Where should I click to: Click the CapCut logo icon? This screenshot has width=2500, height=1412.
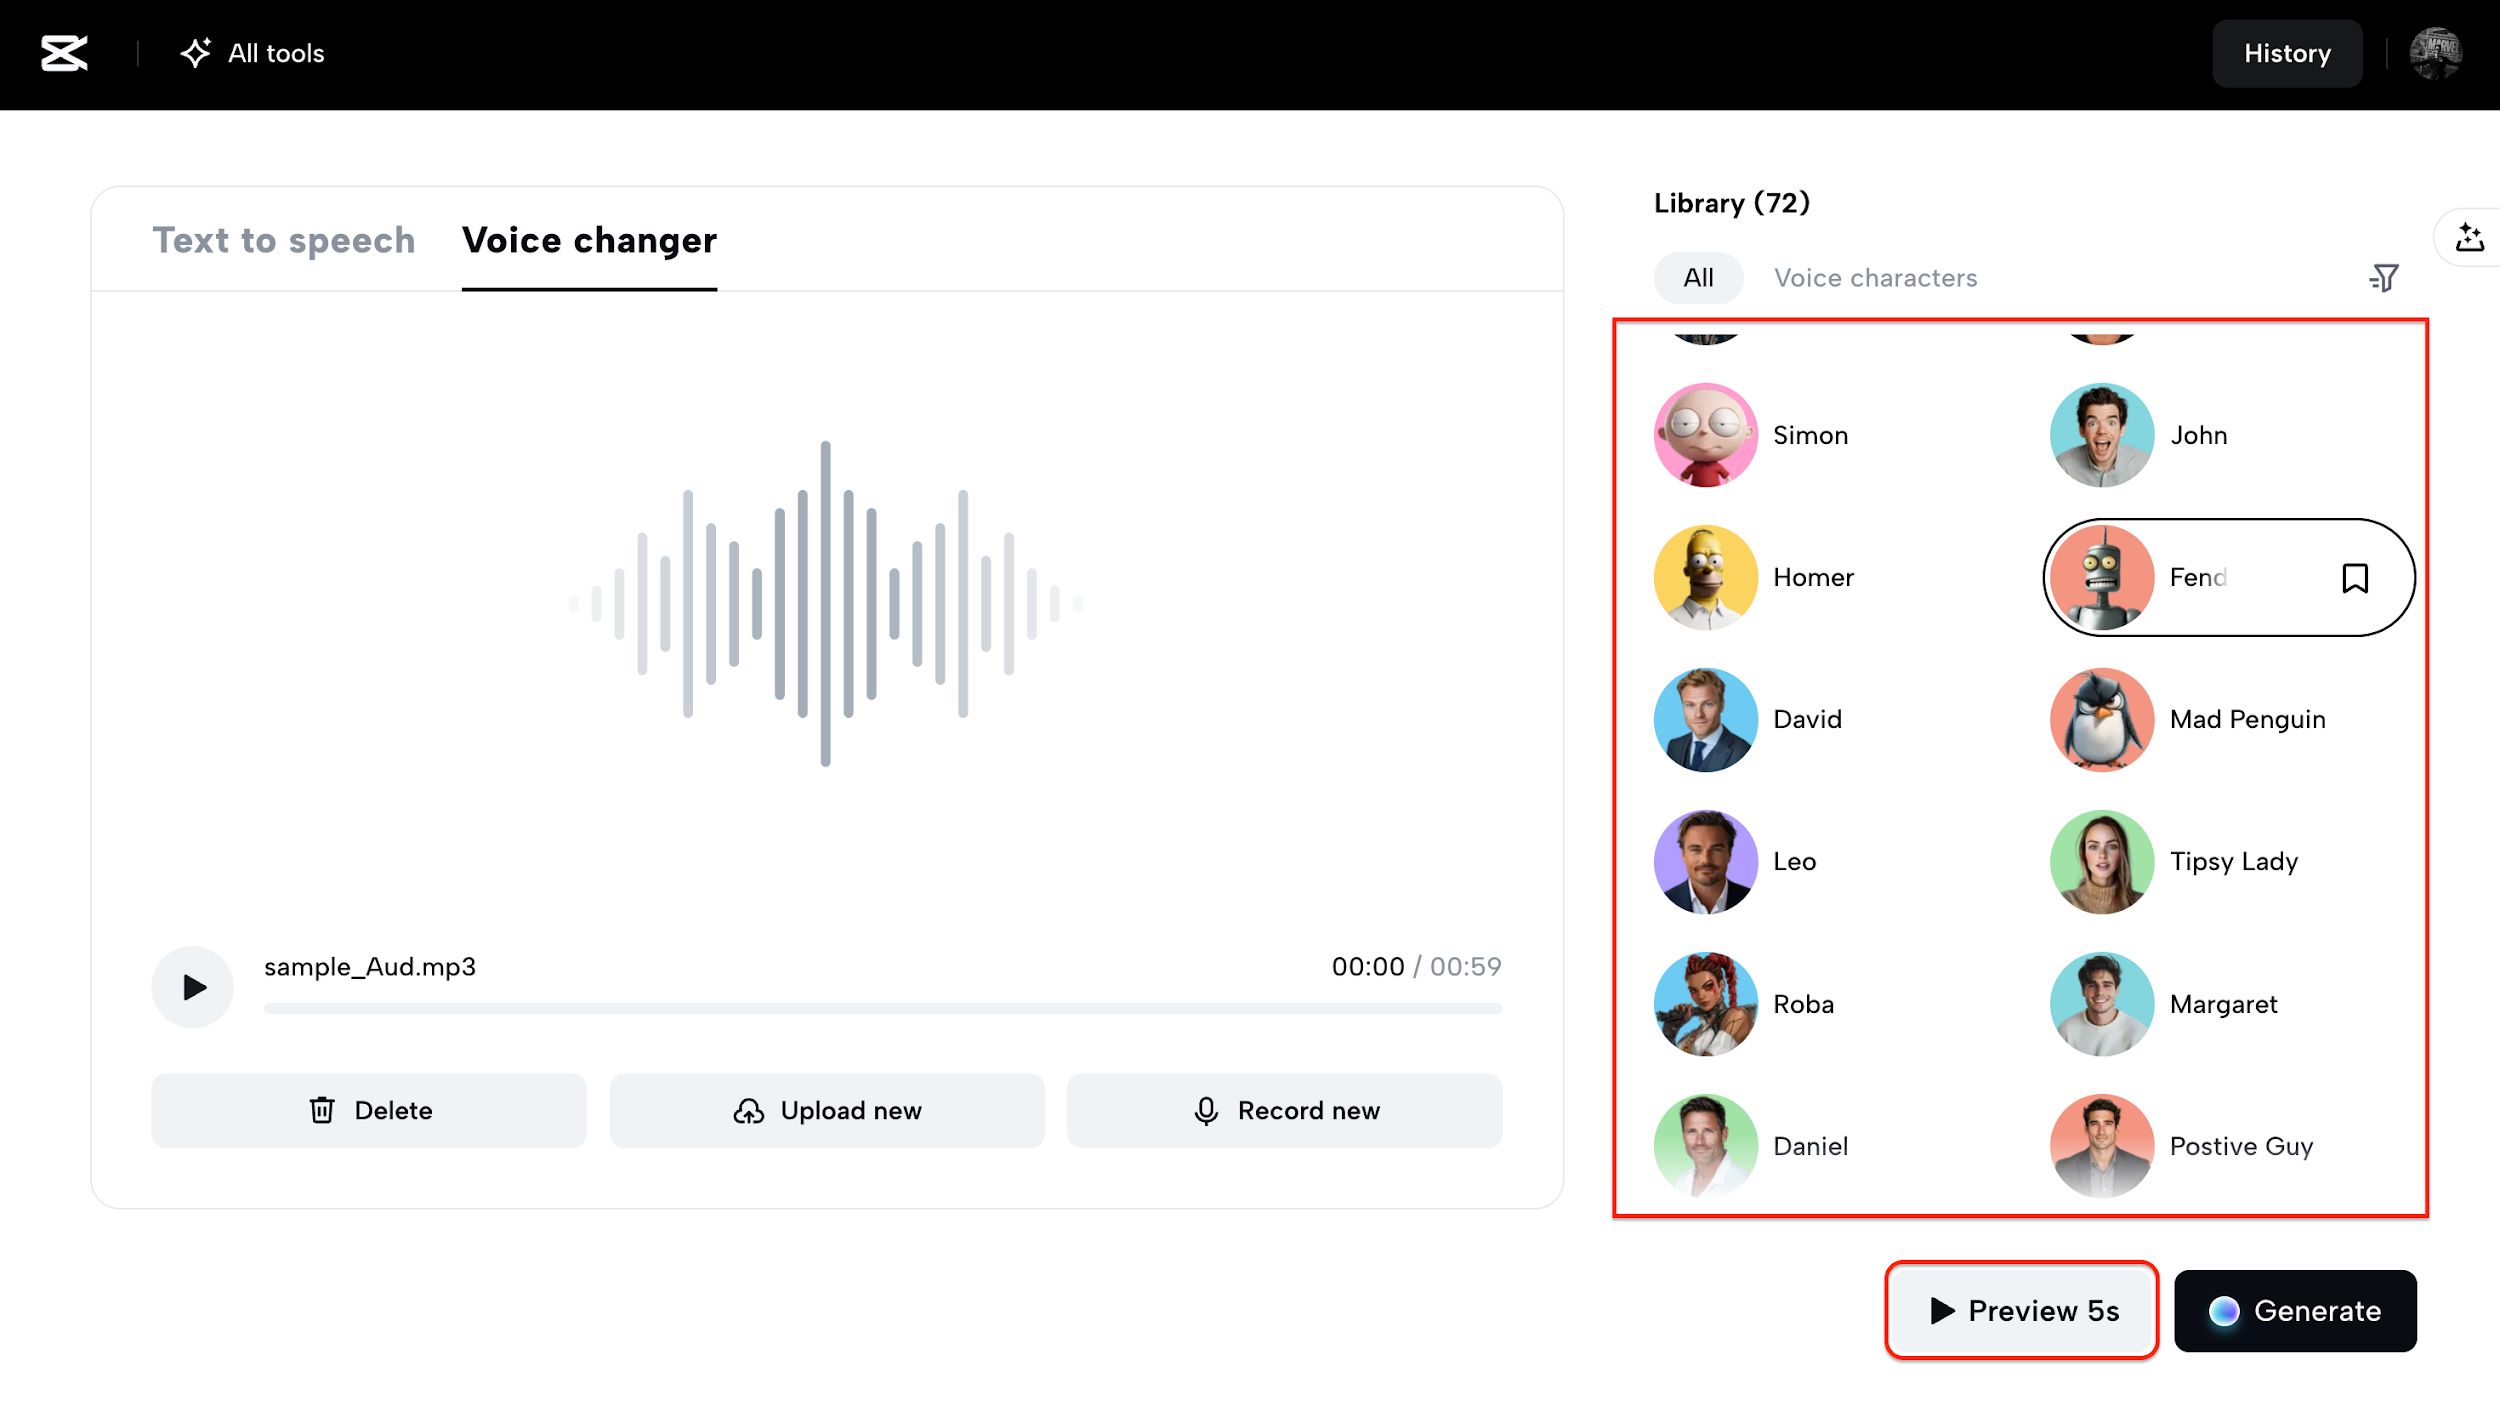(64, 53)
